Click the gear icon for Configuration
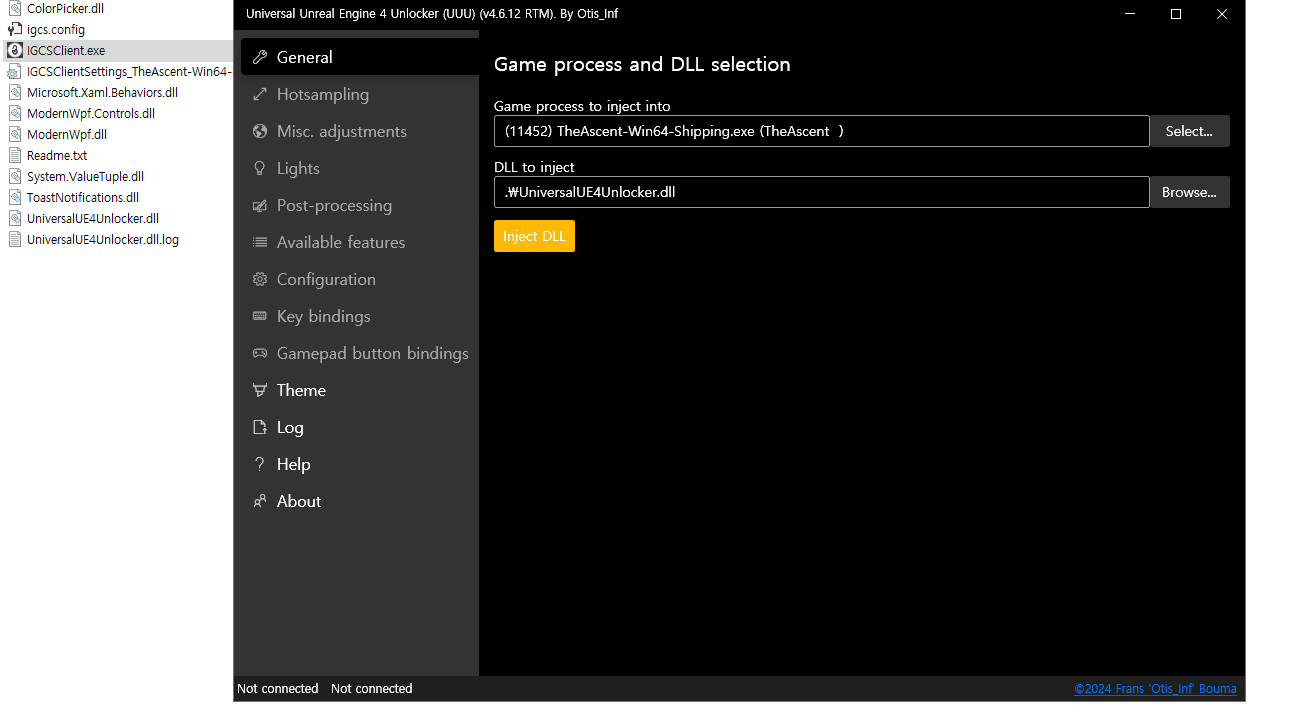The width and height of the screenshot is (1293, 722). click(x=260, y=279)
